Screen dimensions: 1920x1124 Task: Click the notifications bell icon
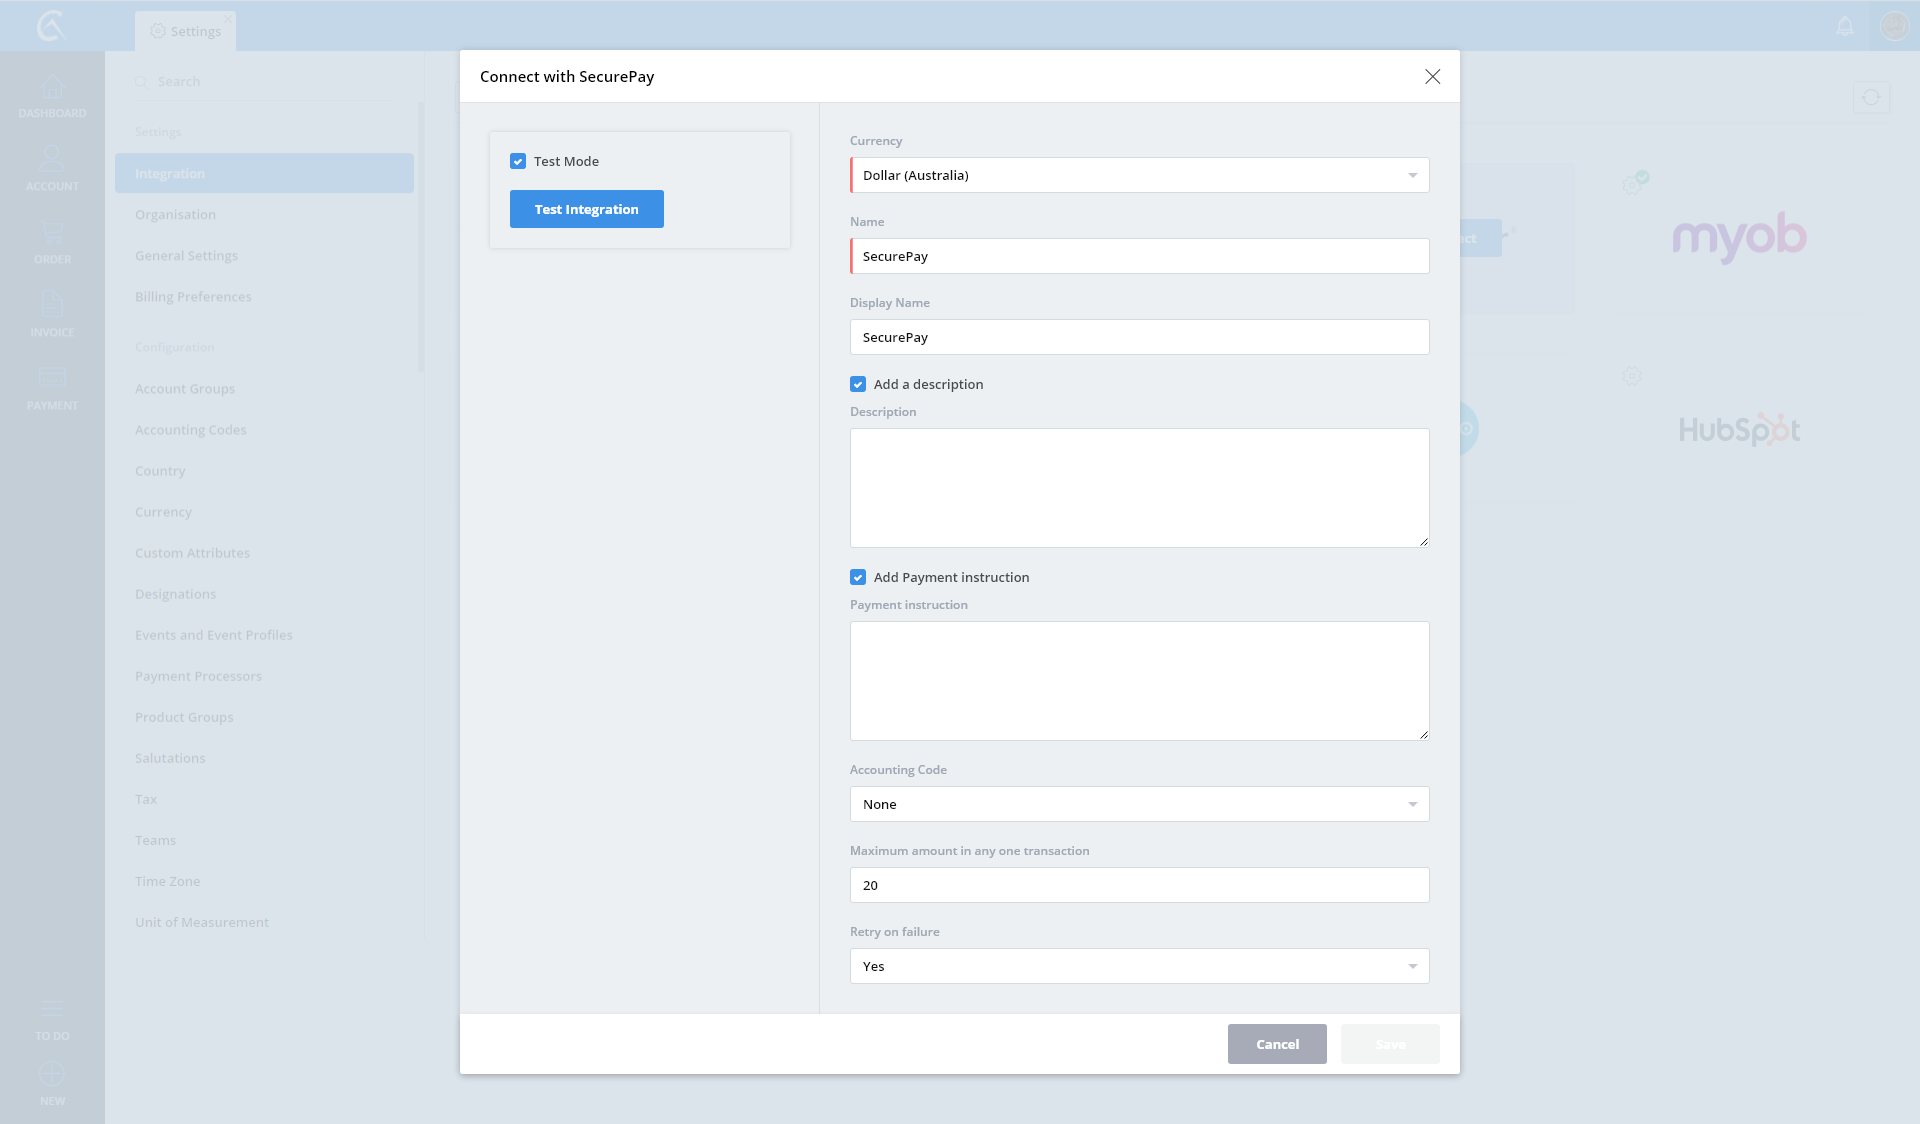(1845, 26)
